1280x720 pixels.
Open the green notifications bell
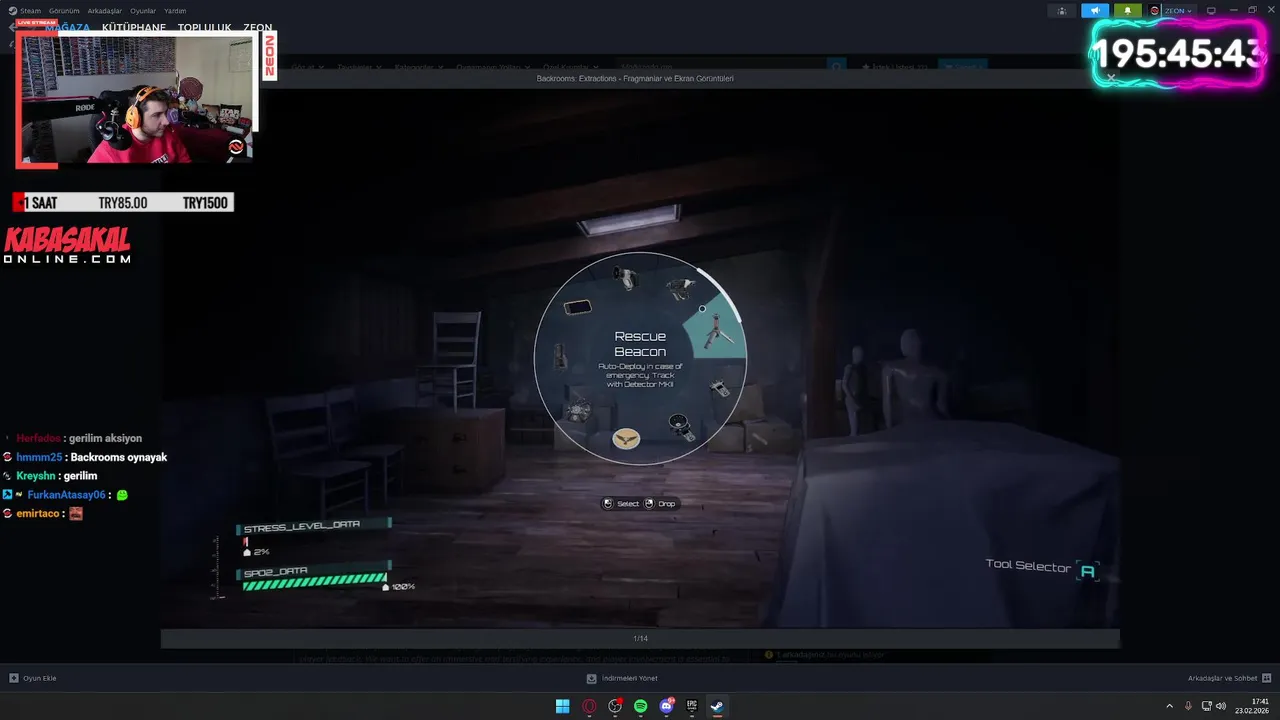1128,10
